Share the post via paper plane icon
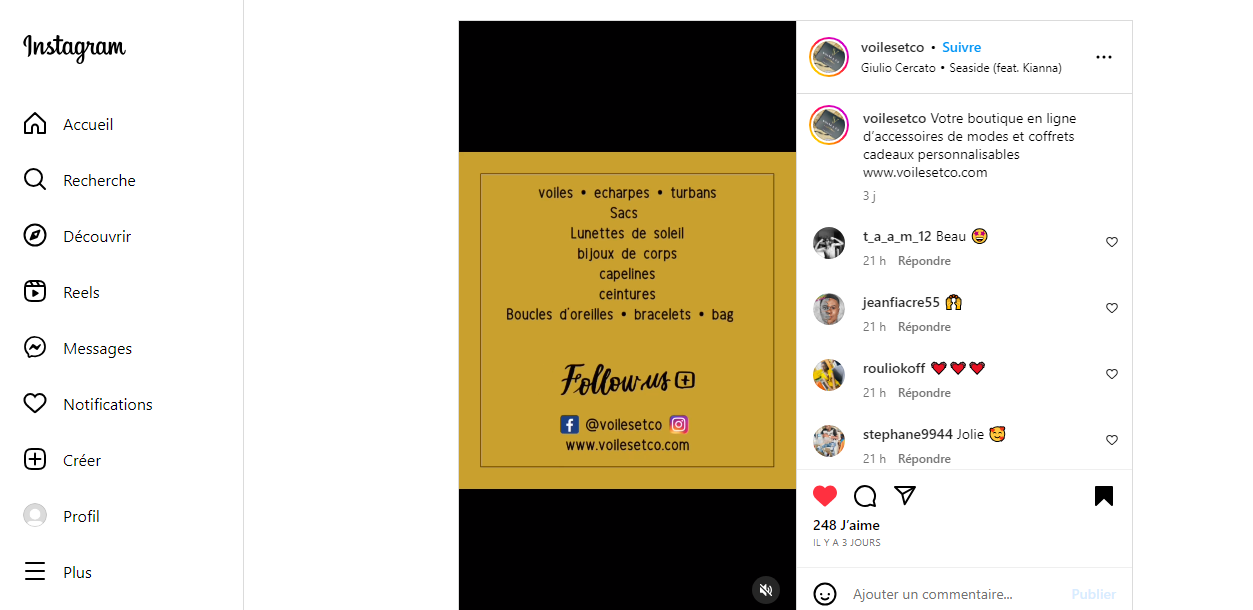This screenshot has width=1253, height=610. point(905,496)
